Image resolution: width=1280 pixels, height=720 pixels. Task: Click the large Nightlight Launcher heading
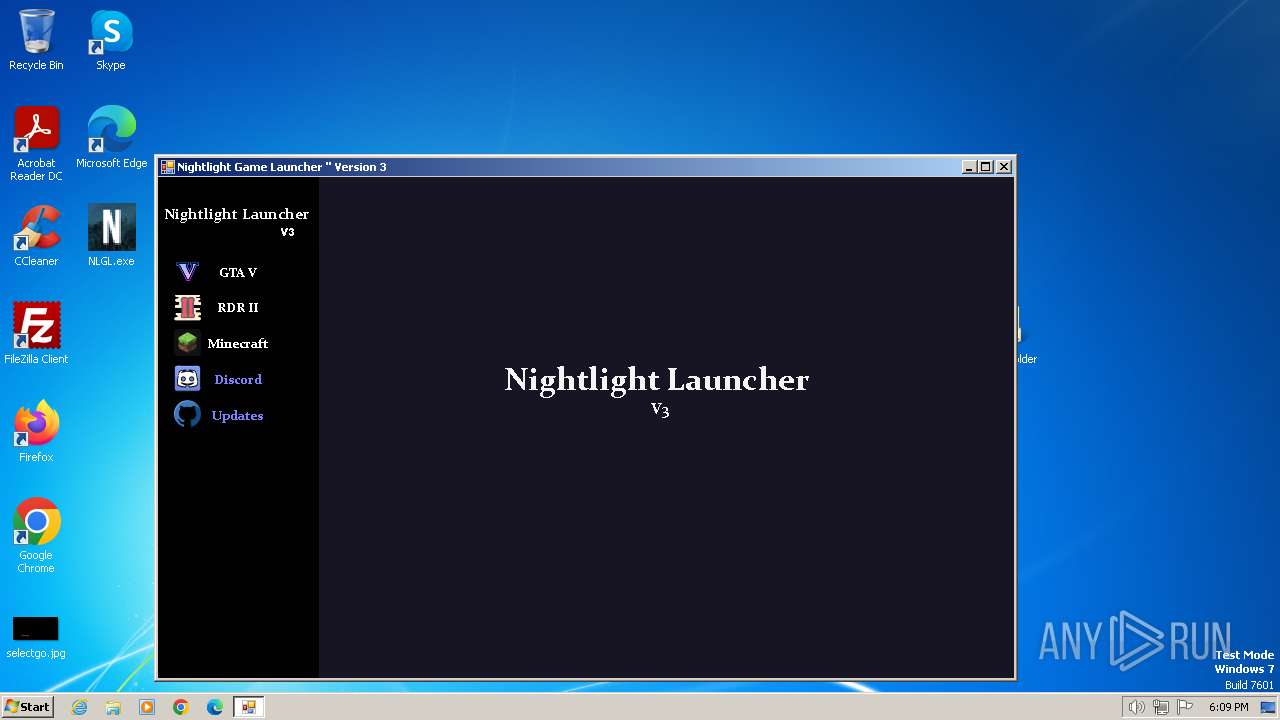[x=656, y=379]
